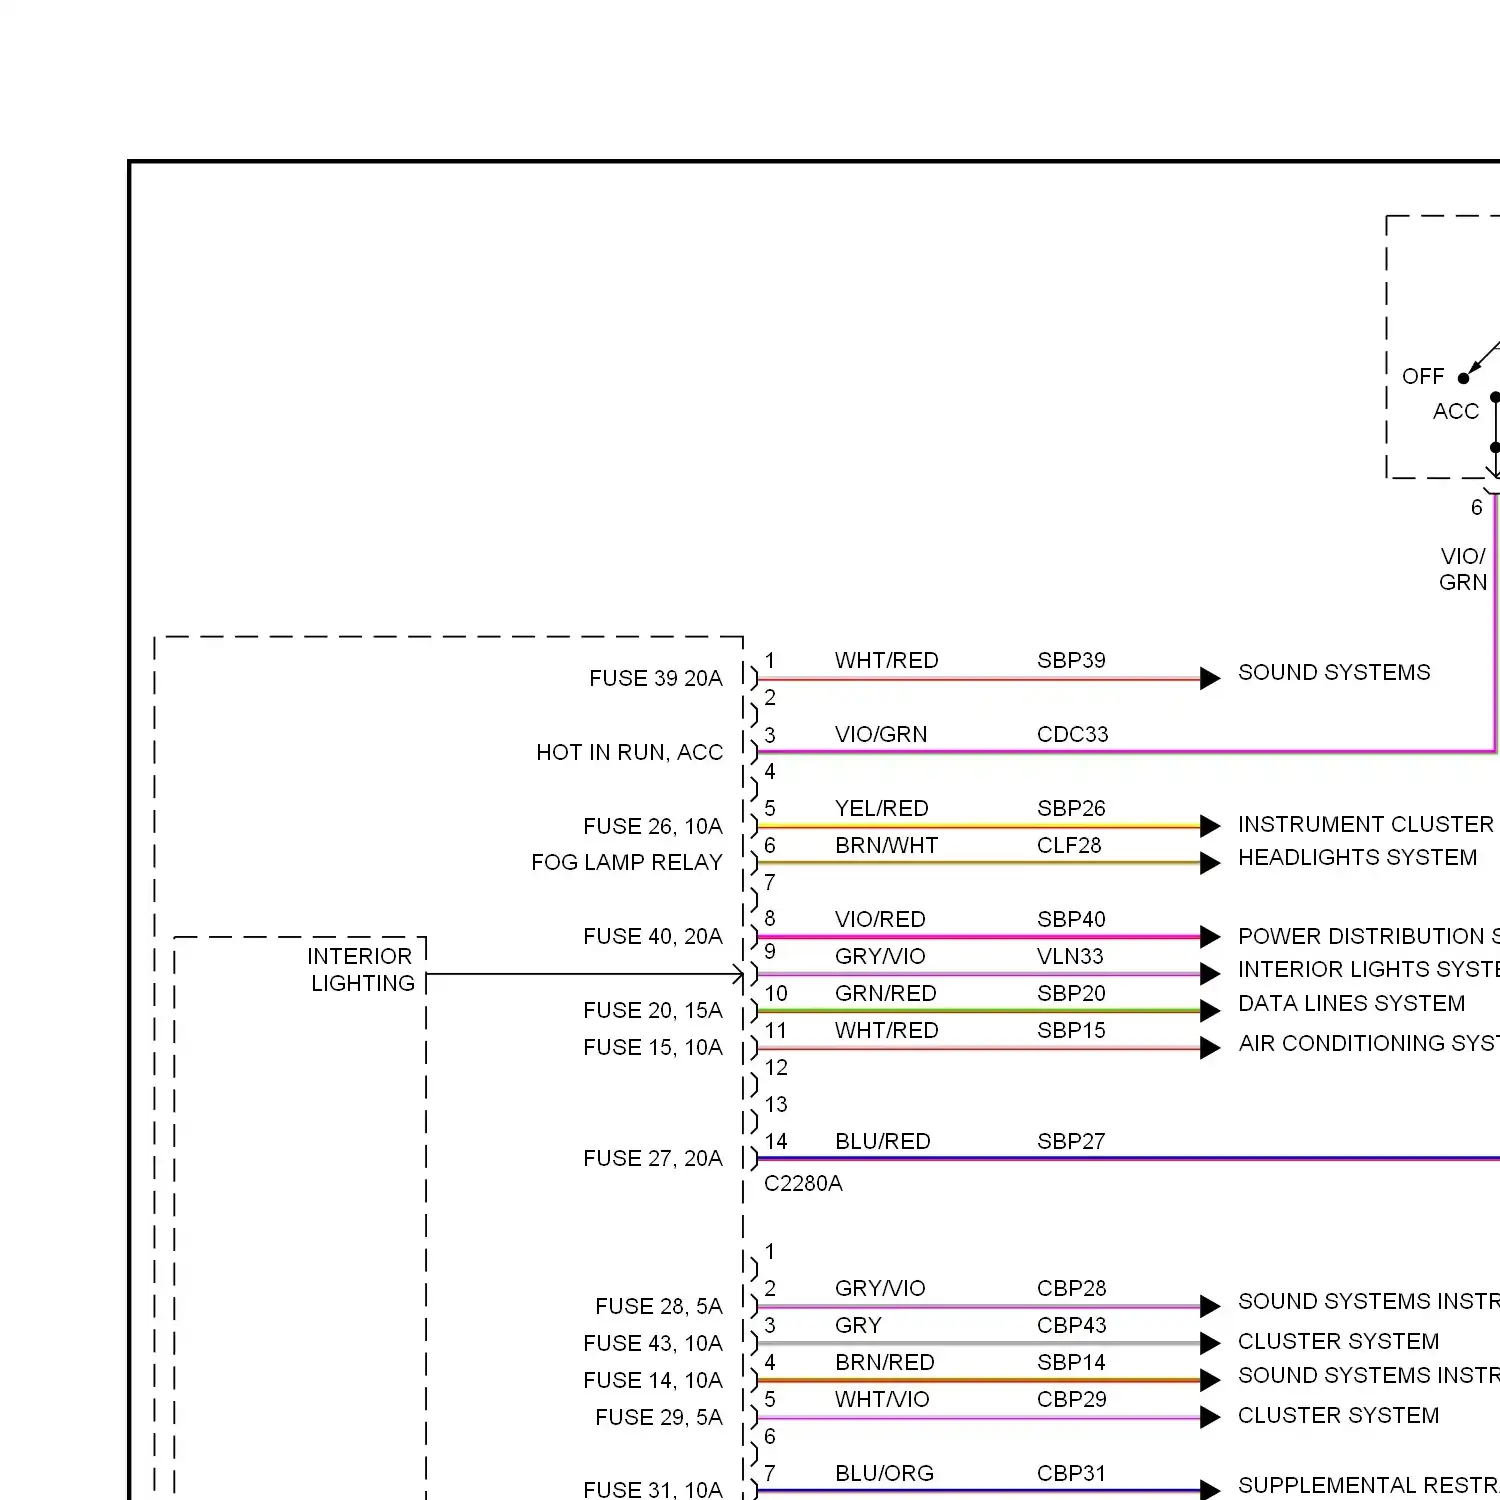Click the arrowhead pointing to SOUND SYSTEMS
This screenshot has height=1500, width=1500.
click(1210, 678)
